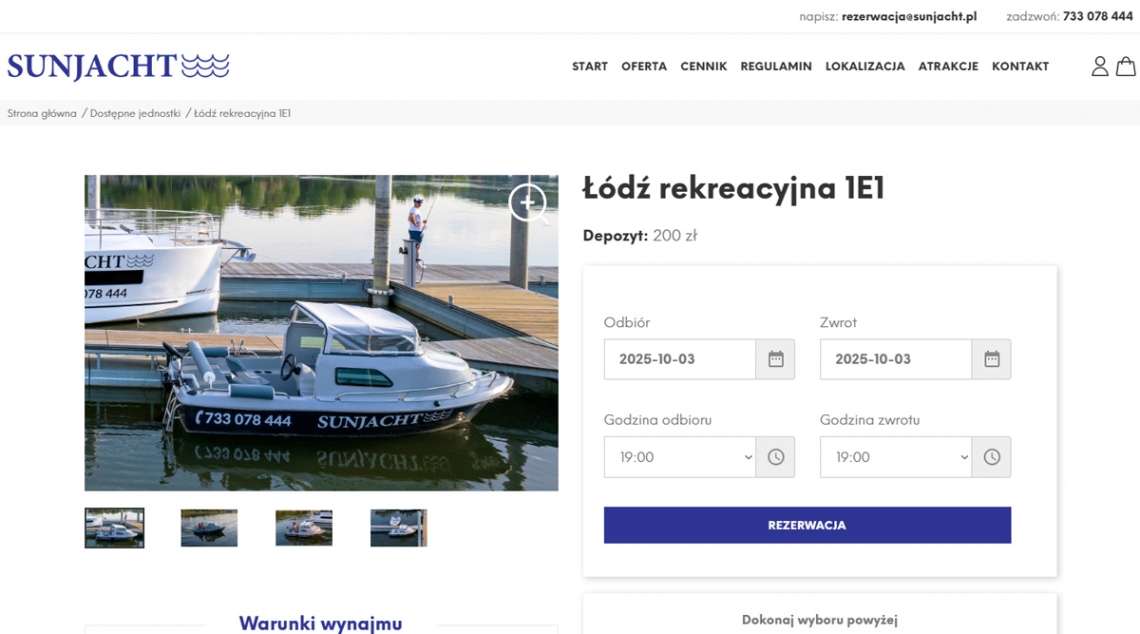Screen dimensions: 1140x634
Task: Select the fourth boat thumbnail
Action: click(398, 528)
